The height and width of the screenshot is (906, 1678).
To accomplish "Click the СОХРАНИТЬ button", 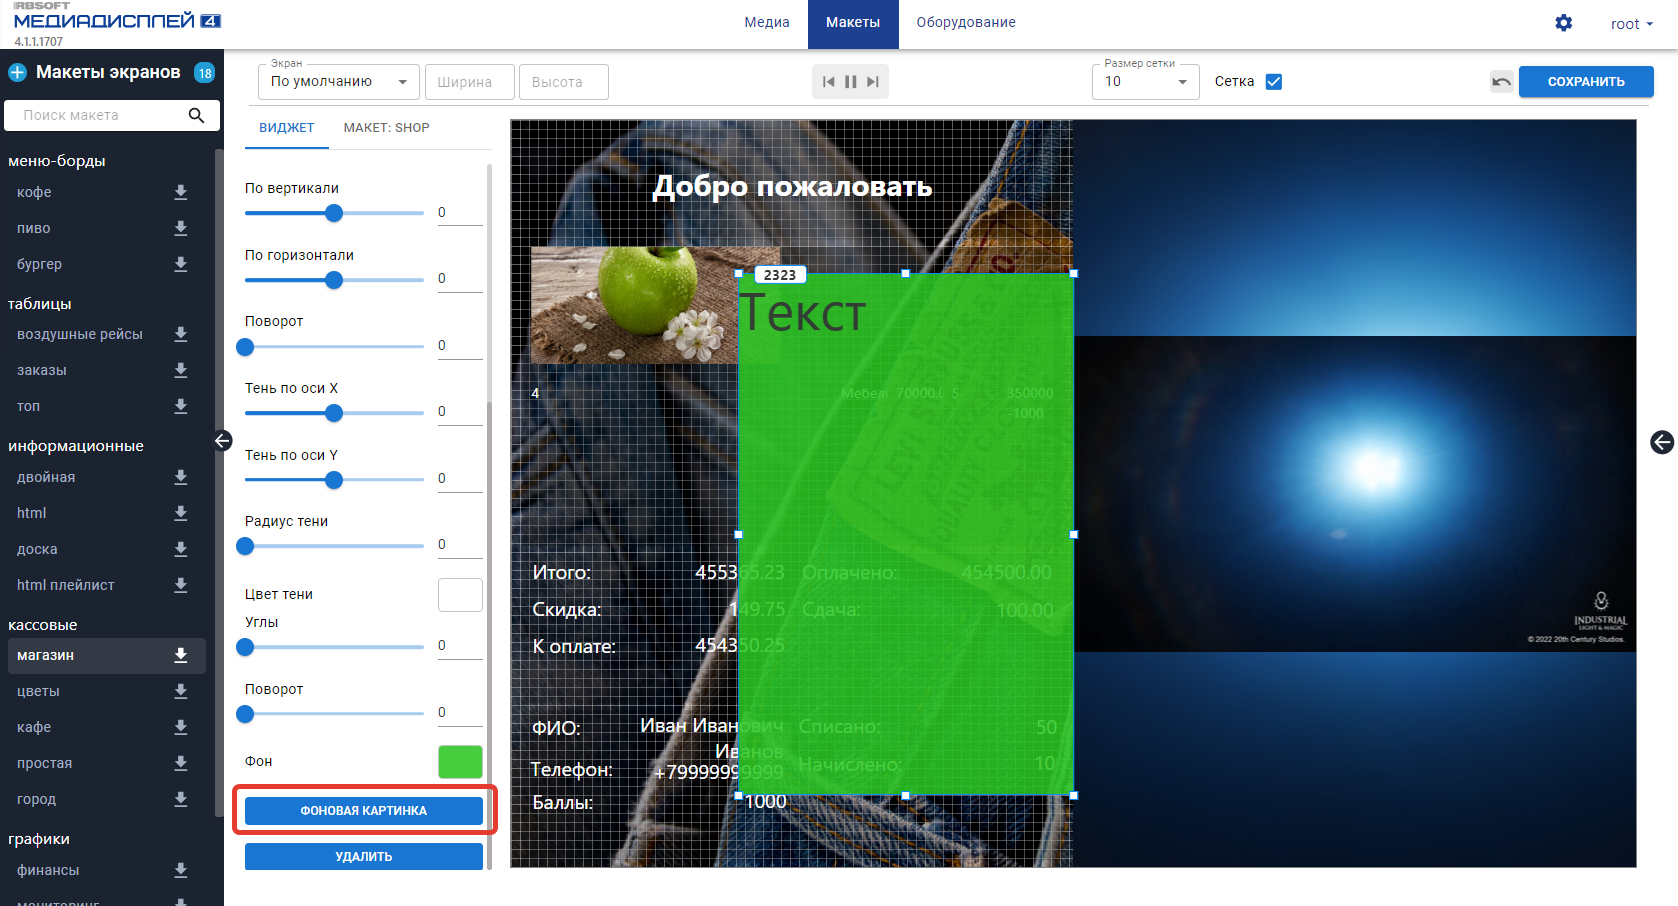I will (x=1586, y=82).
